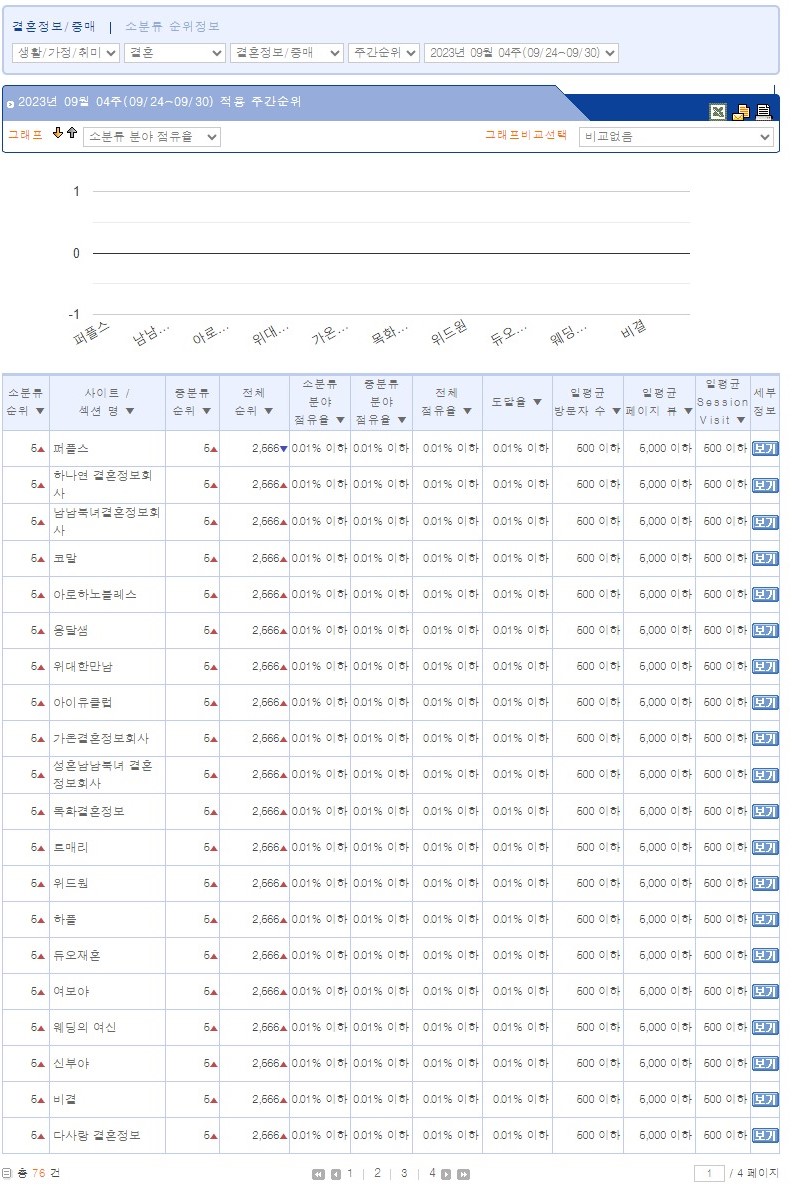Sort by 일평균 방문자 수 column
The height and width of the screenshot is (1197, 798).
pos(616,411)
